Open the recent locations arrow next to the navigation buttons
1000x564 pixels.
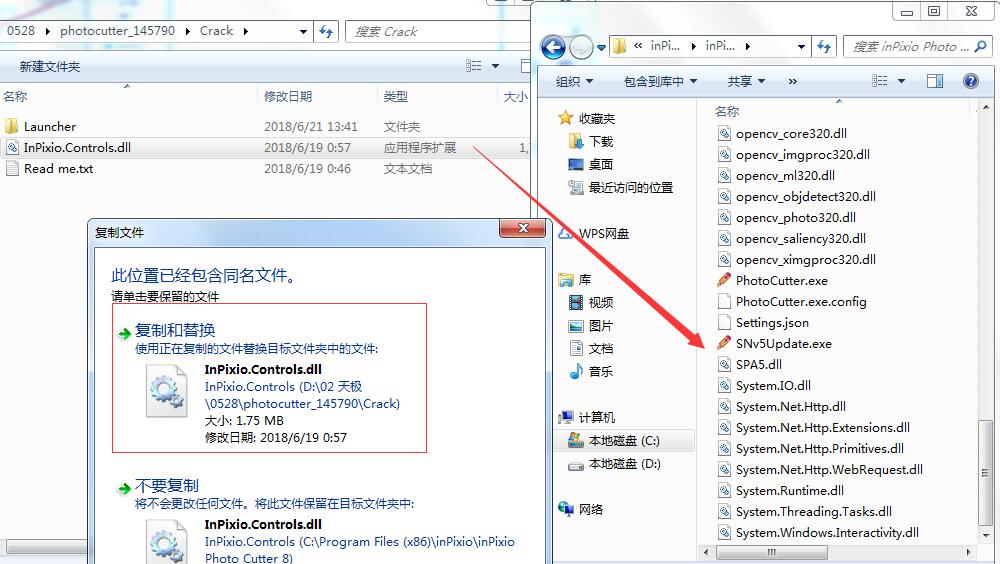tap(601, 47)
